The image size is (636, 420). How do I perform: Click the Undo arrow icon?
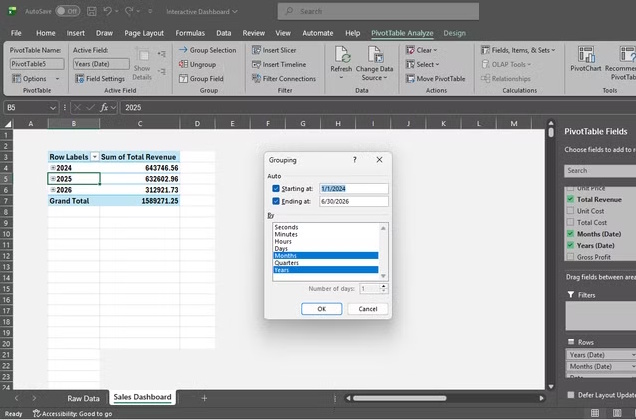(107, 11)
